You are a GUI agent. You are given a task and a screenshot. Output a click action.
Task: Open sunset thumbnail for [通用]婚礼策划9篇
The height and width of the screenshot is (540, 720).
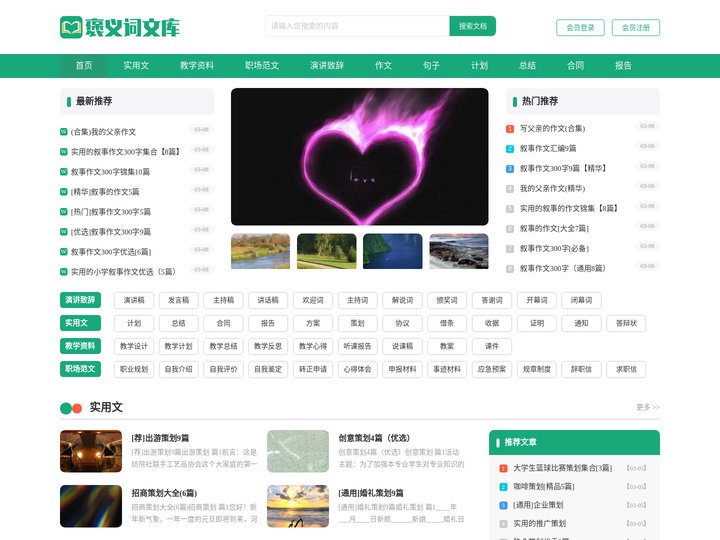tap(298, 506)
